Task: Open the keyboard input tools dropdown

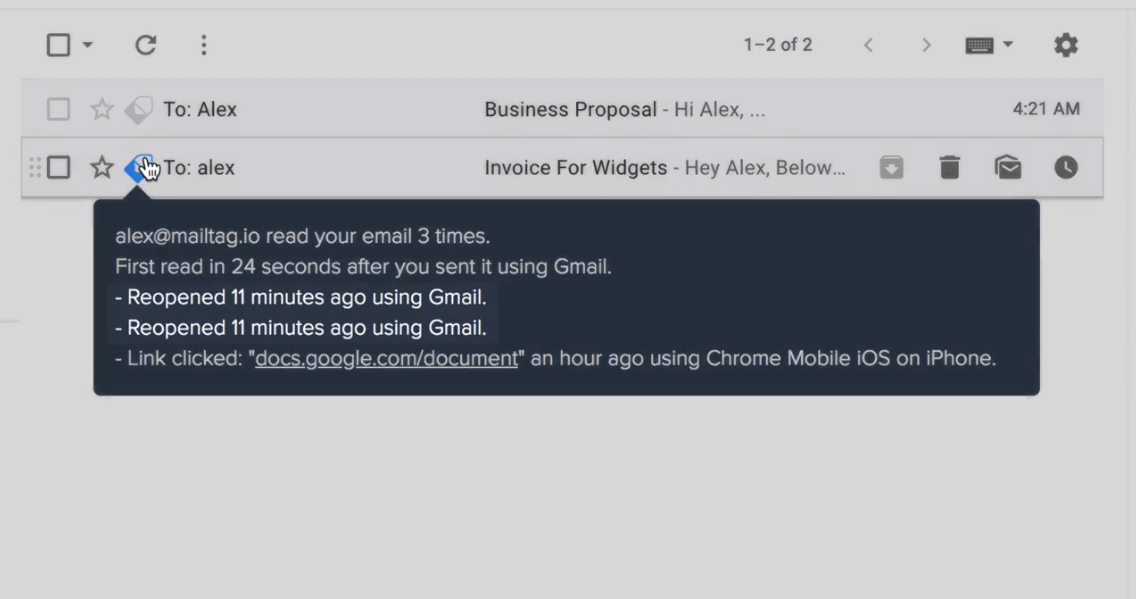Action: click(x=989, y=45)
